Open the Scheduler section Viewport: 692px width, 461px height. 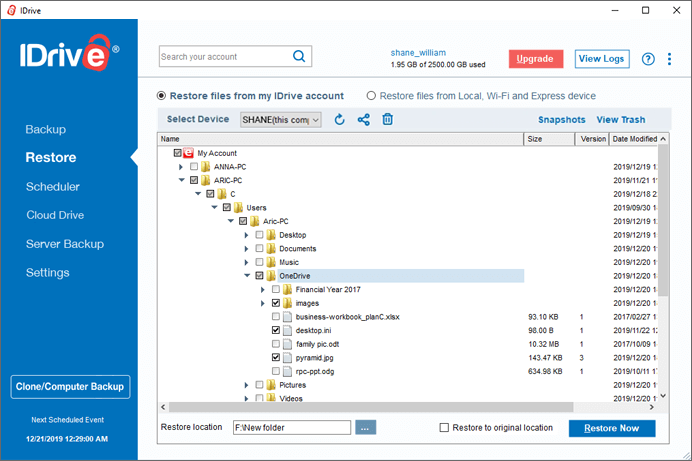pos(53,187)
